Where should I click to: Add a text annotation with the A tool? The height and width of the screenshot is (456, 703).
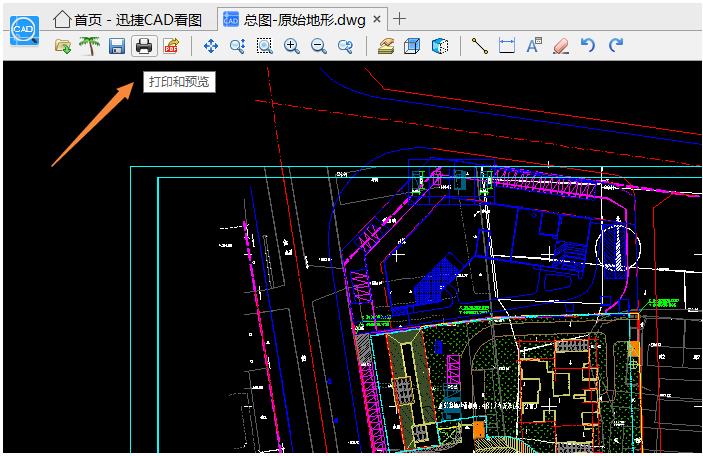click(x=534, y=46)
